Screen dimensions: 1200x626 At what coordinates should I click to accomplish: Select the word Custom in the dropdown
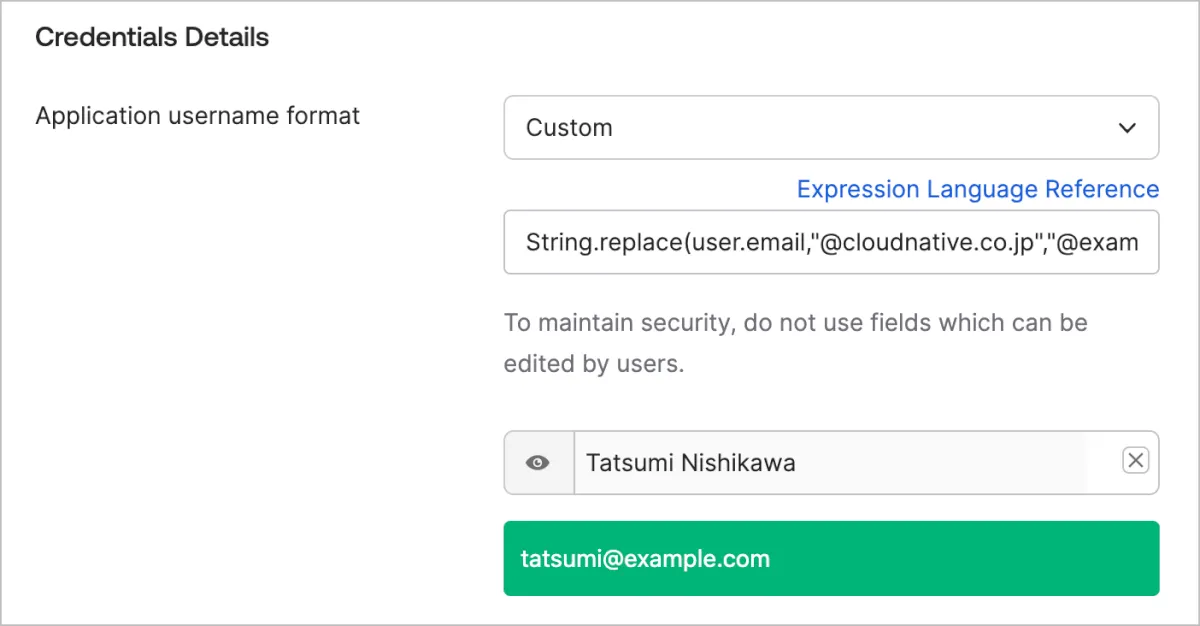tap(569, 128)
